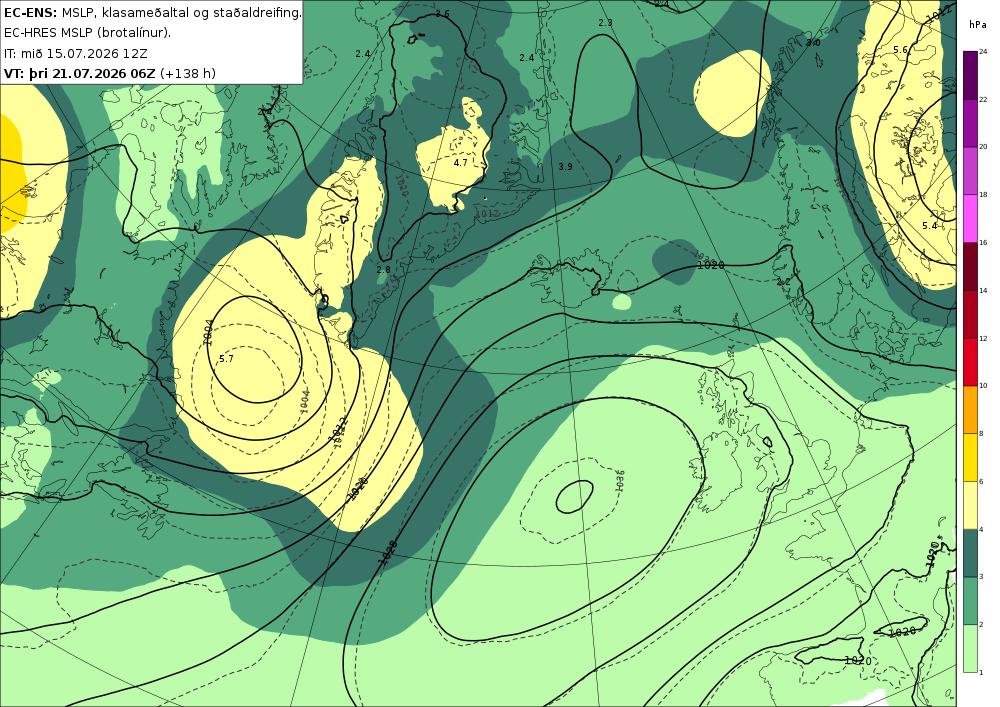
Task: Click the 4.7 spread value over Greenland
Action: click(460, 163)
